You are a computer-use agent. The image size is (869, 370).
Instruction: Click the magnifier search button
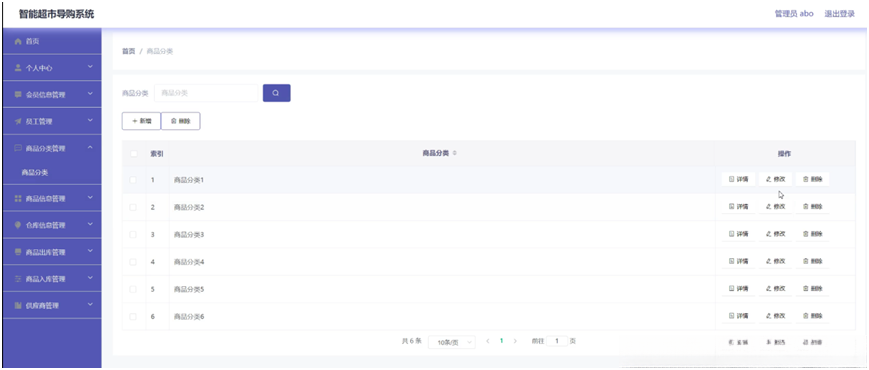(276, 93)
